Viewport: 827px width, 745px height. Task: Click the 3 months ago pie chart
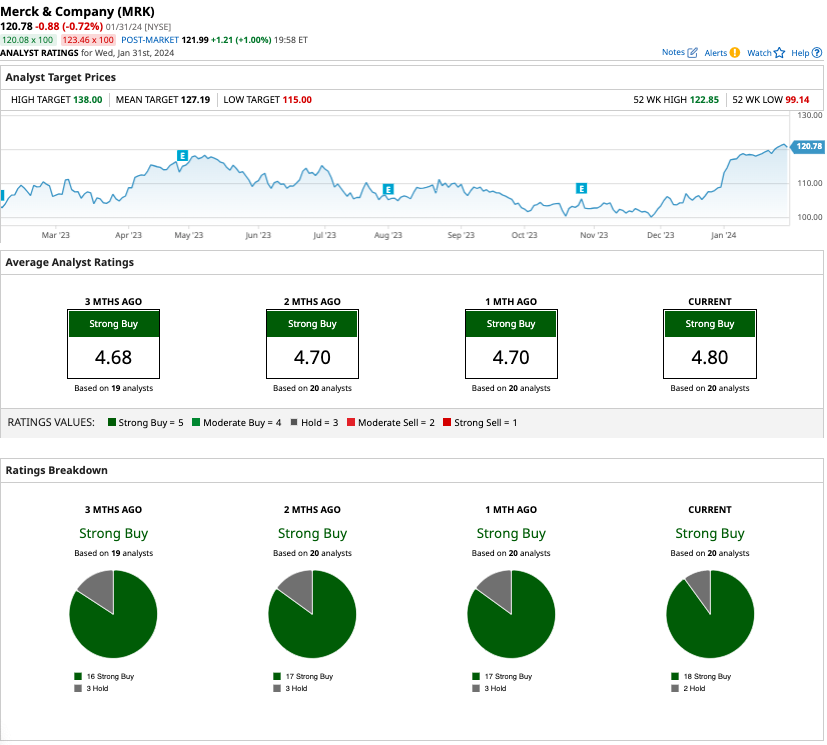point(113,614)
